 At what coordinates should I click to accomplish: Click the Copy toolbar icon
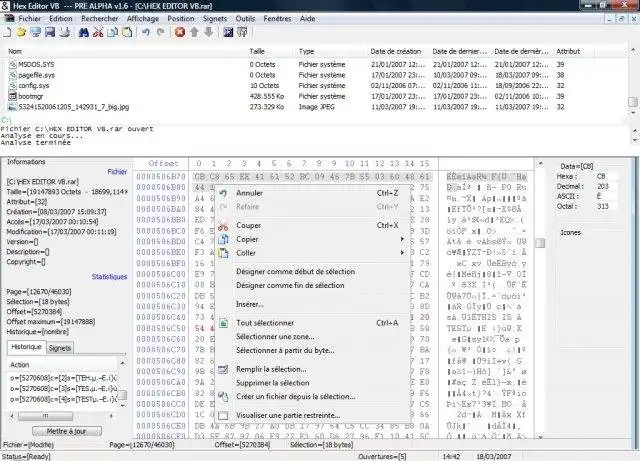112,32
